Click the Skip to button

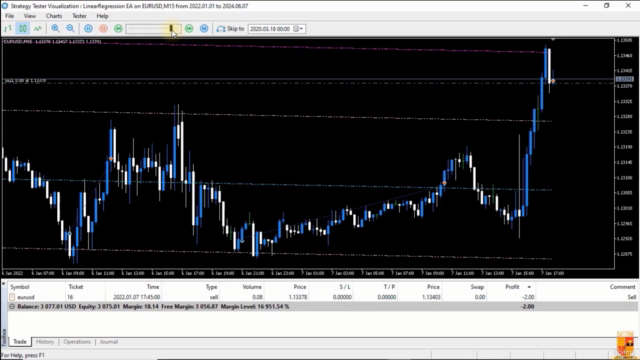point(231,29)
